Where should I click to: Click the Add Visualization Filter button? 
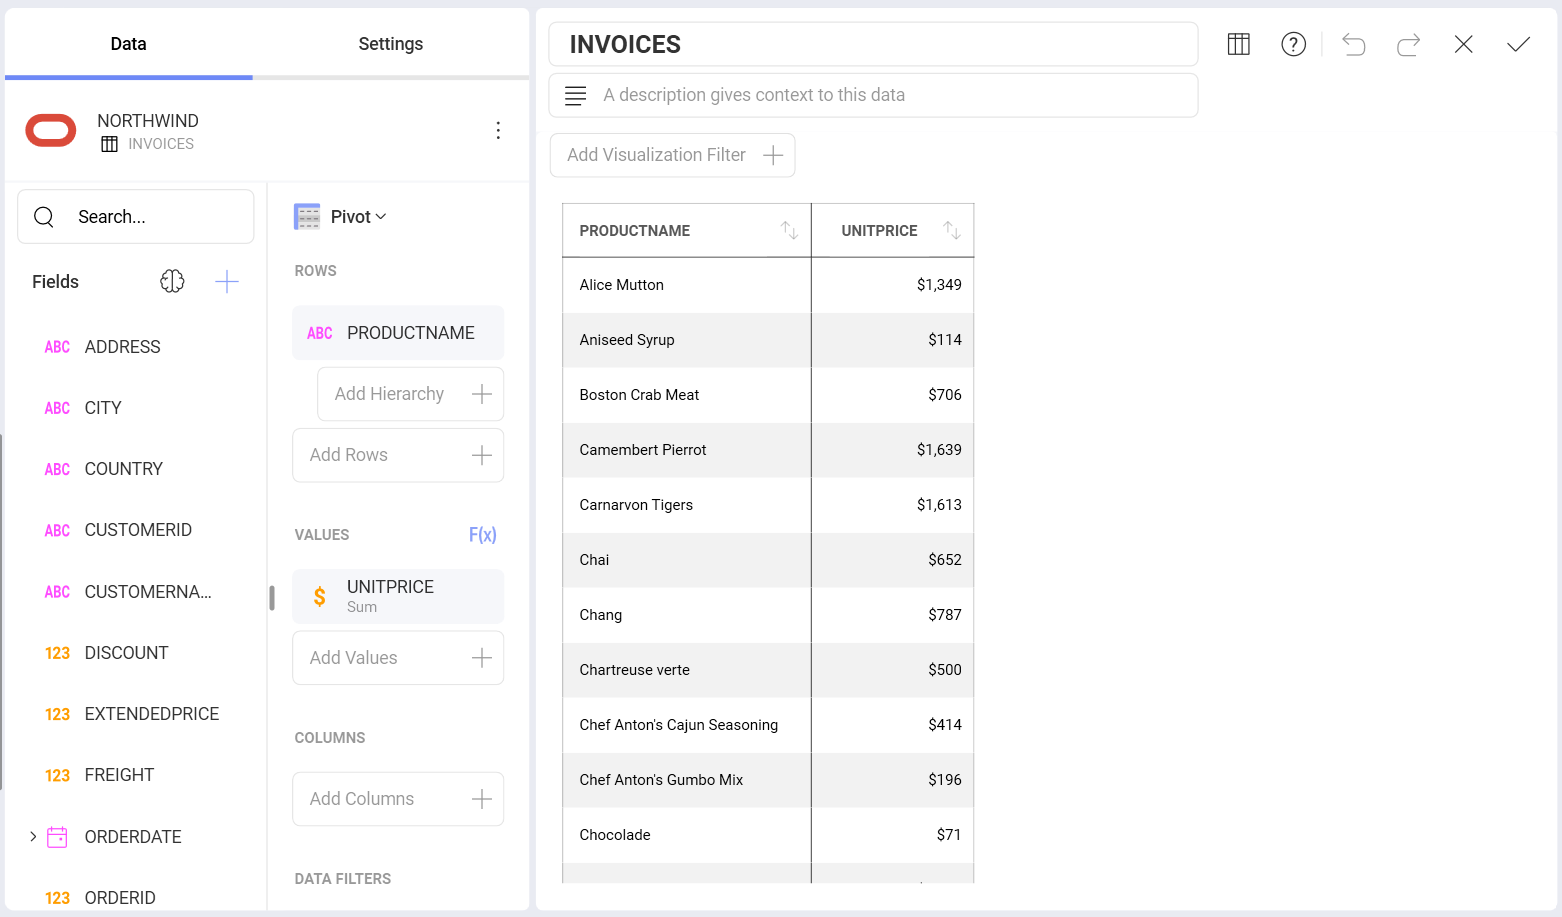click(x=672, y=155)
